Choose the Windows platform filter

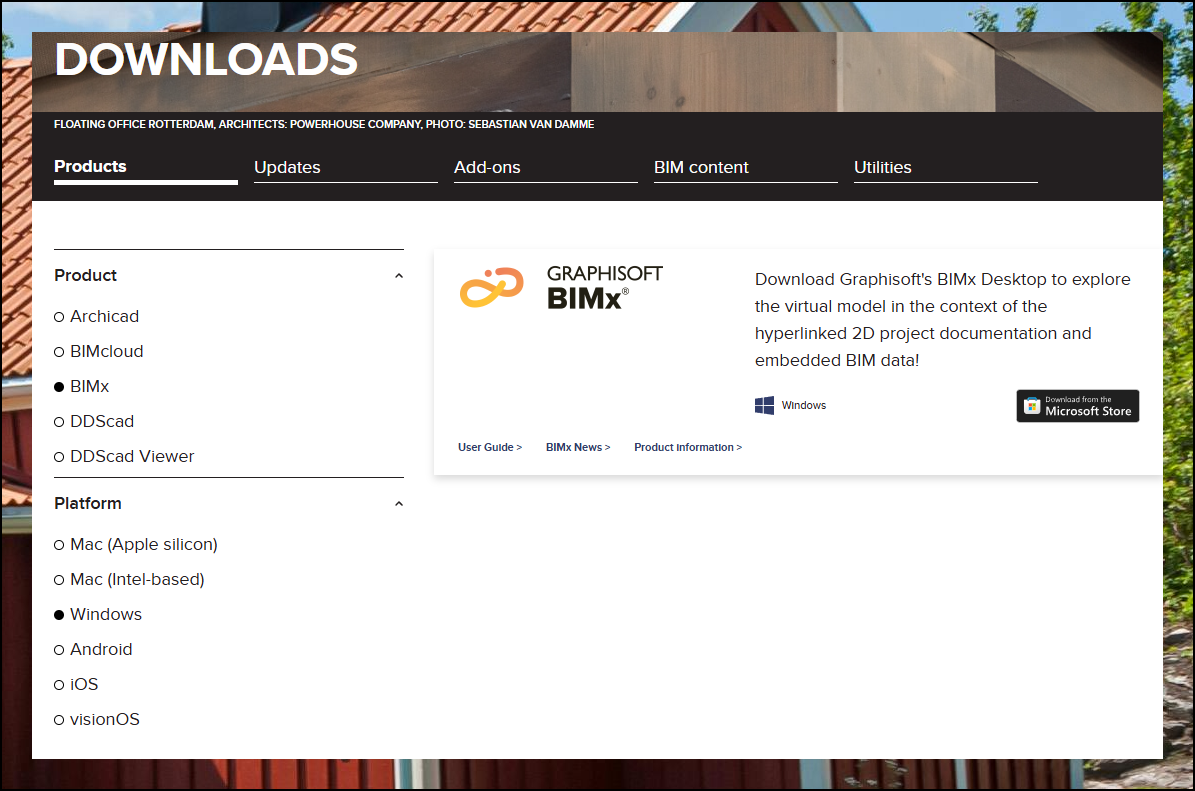pos(98,615)
